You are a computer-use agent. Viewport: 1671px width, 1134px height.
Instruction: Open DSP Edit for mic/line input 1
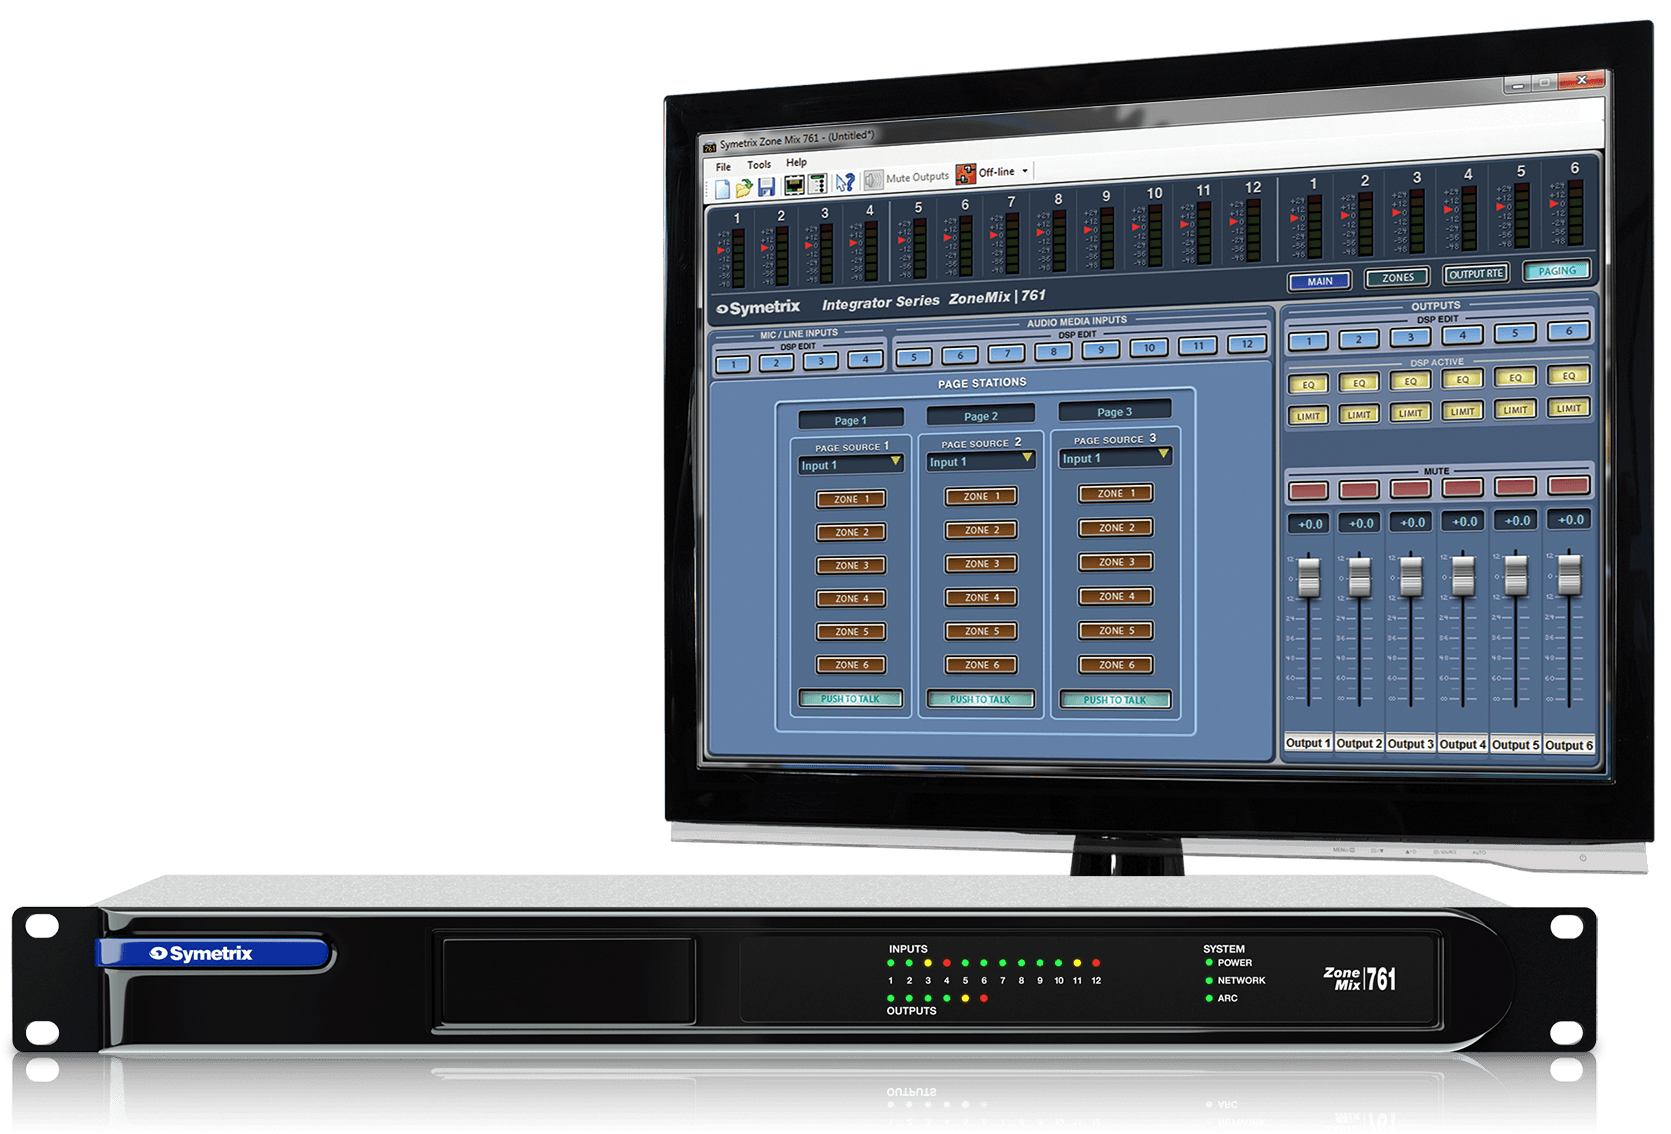click(733, 364)
